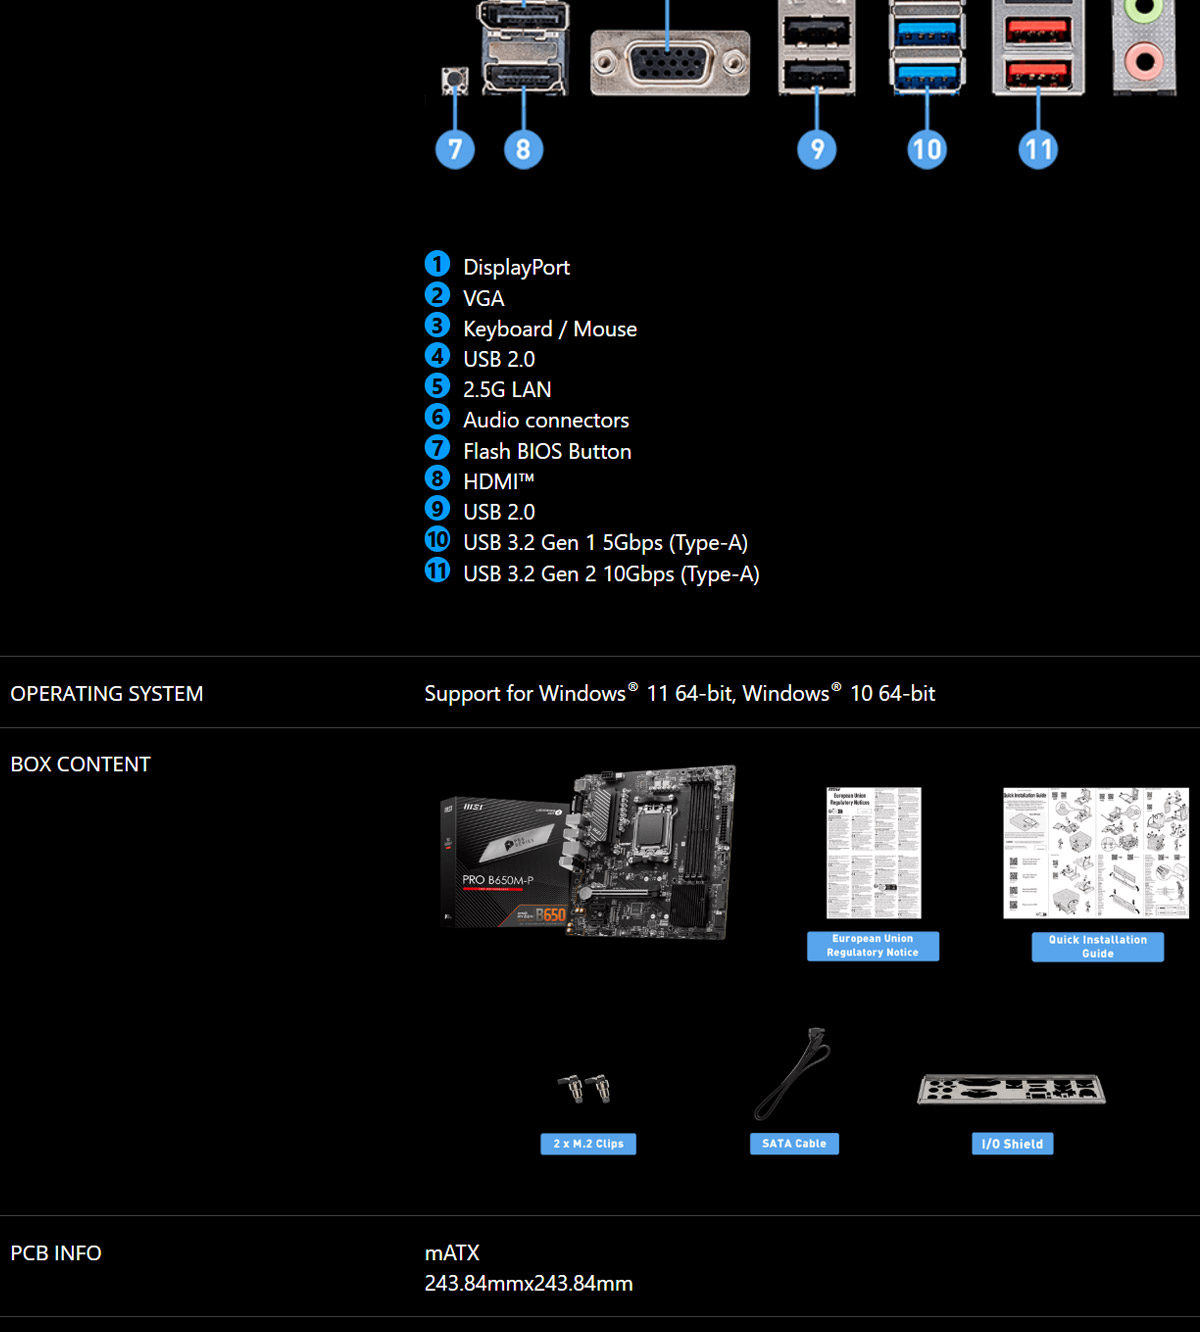Select the 'VGA' legend text
The height and width of the screenshot is (1332, 1200).
pos(484,298)
